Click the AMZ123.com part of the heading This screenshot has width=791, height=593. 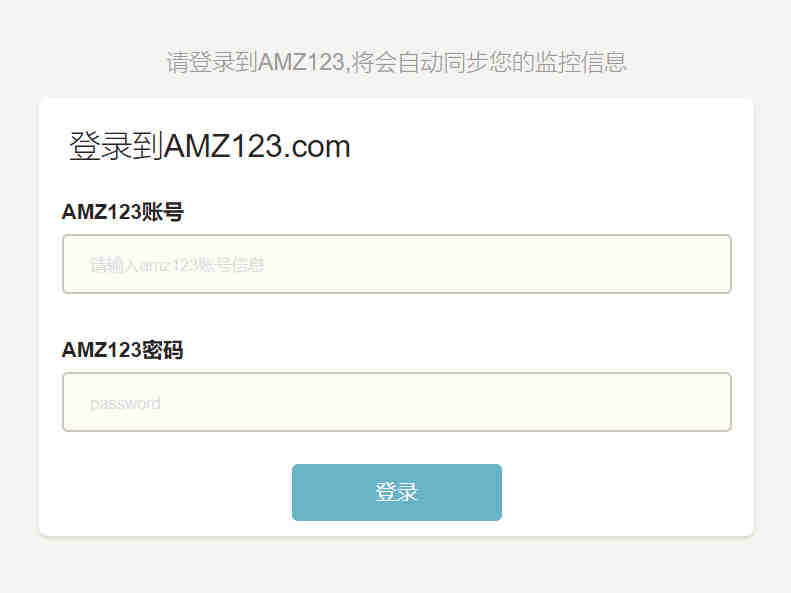click(x=257, y=147)
